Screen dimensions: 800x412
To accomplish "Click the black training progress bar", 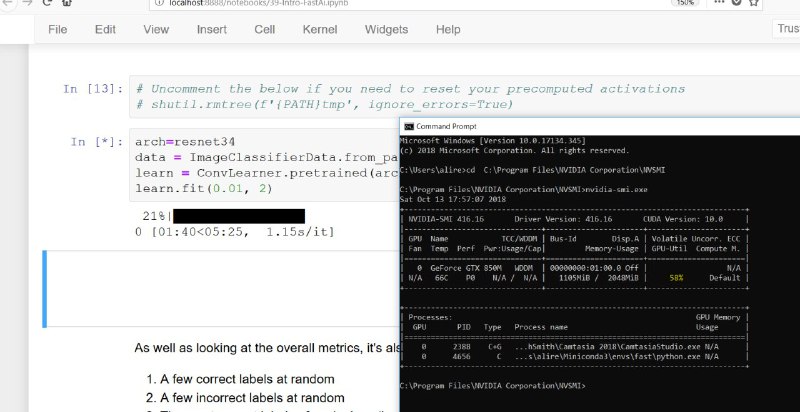I will click(x=239, y=216).
